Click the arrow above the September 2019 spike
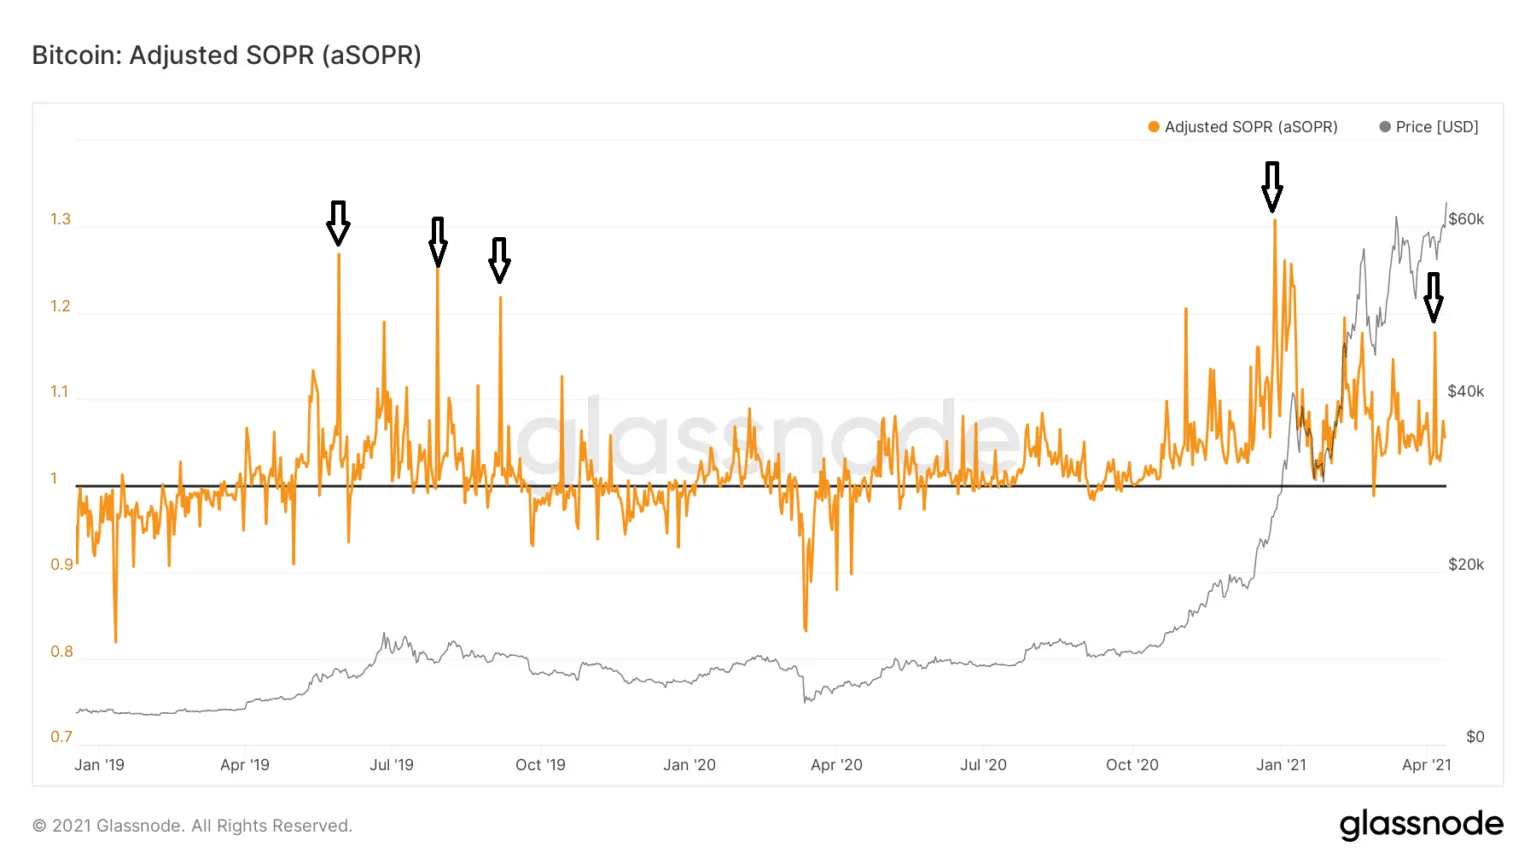 (x=500, y=260)
